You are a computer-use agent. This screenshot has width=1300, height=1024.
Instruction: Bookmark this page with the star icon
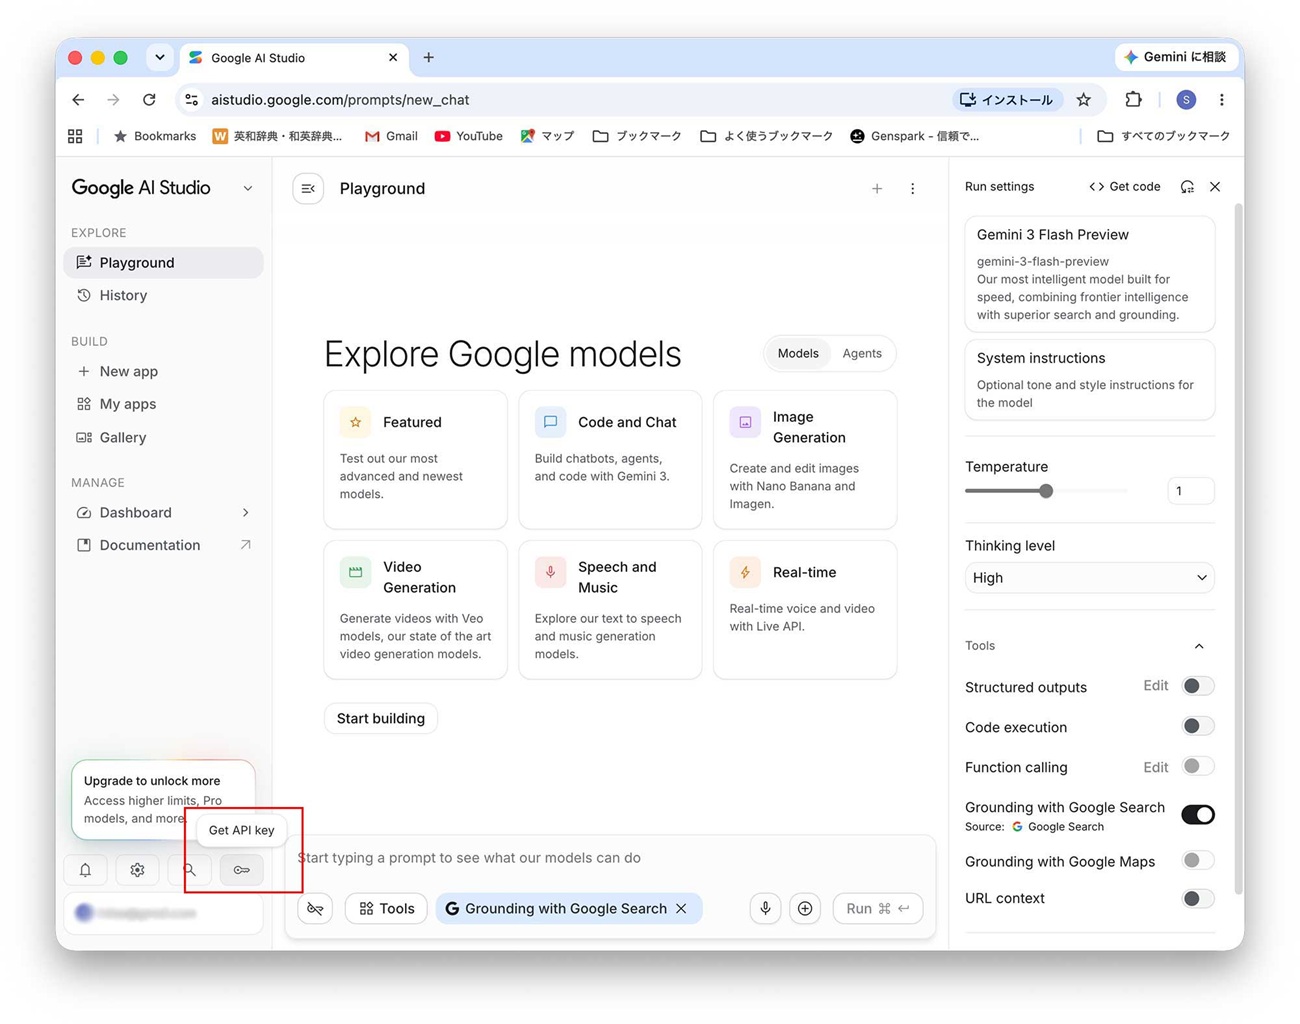pos(1084,100)
